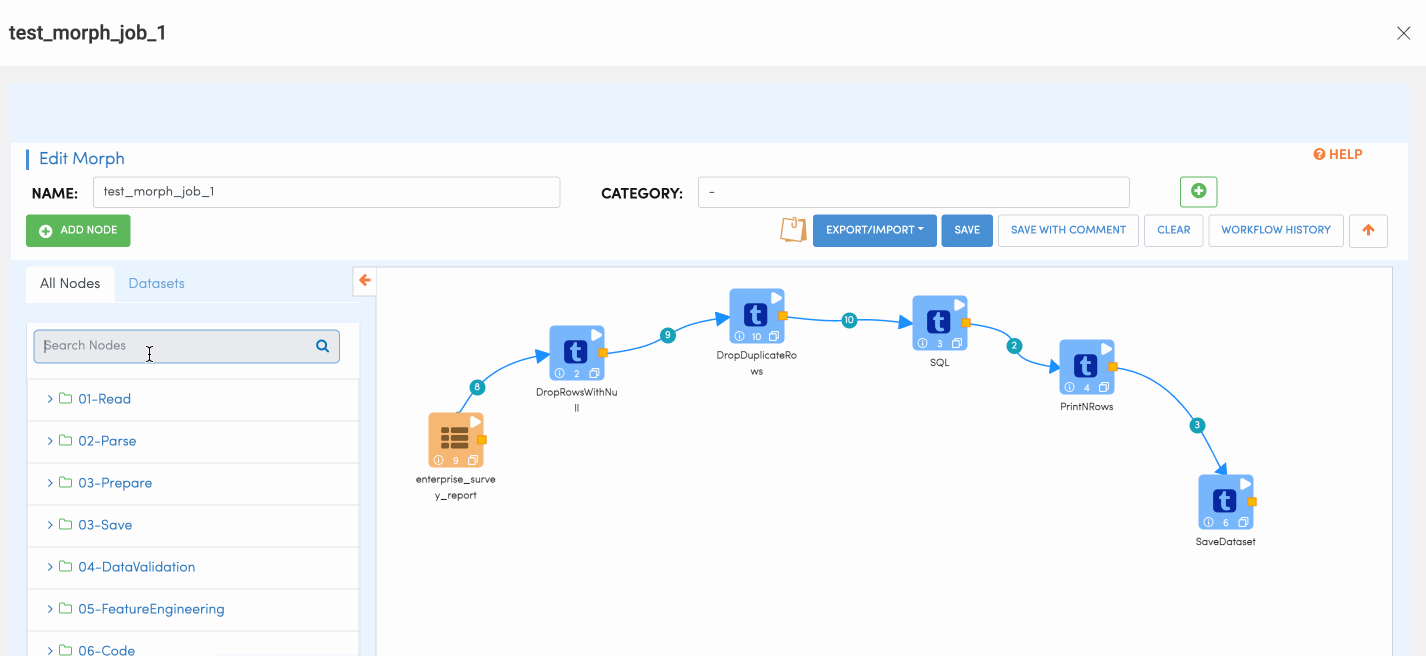Click copy icon on DropRowsWithNull node
Viewport: 1426px width, 656px height.
594,373
